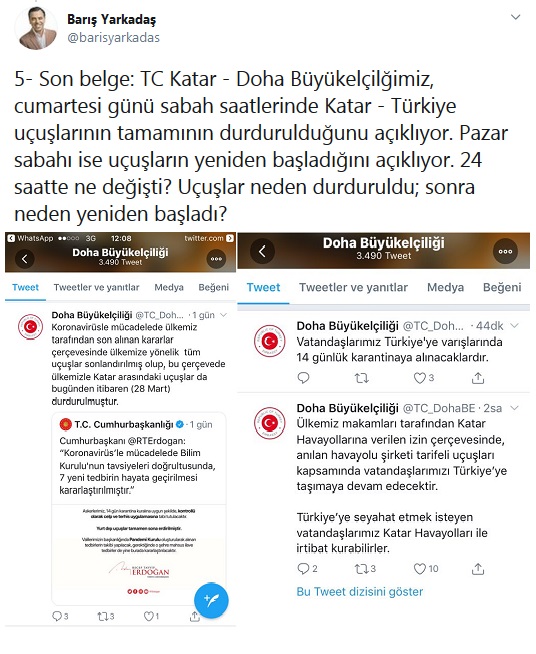Open three-dot menu in left profile header
This screenshot has height=654, width=536.
point(216,259)
